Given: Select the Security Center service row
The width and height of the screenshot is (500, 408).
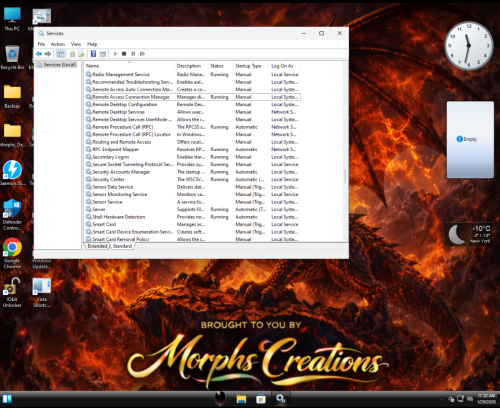Looking at the screenshot, I should [x=193, y=179].
